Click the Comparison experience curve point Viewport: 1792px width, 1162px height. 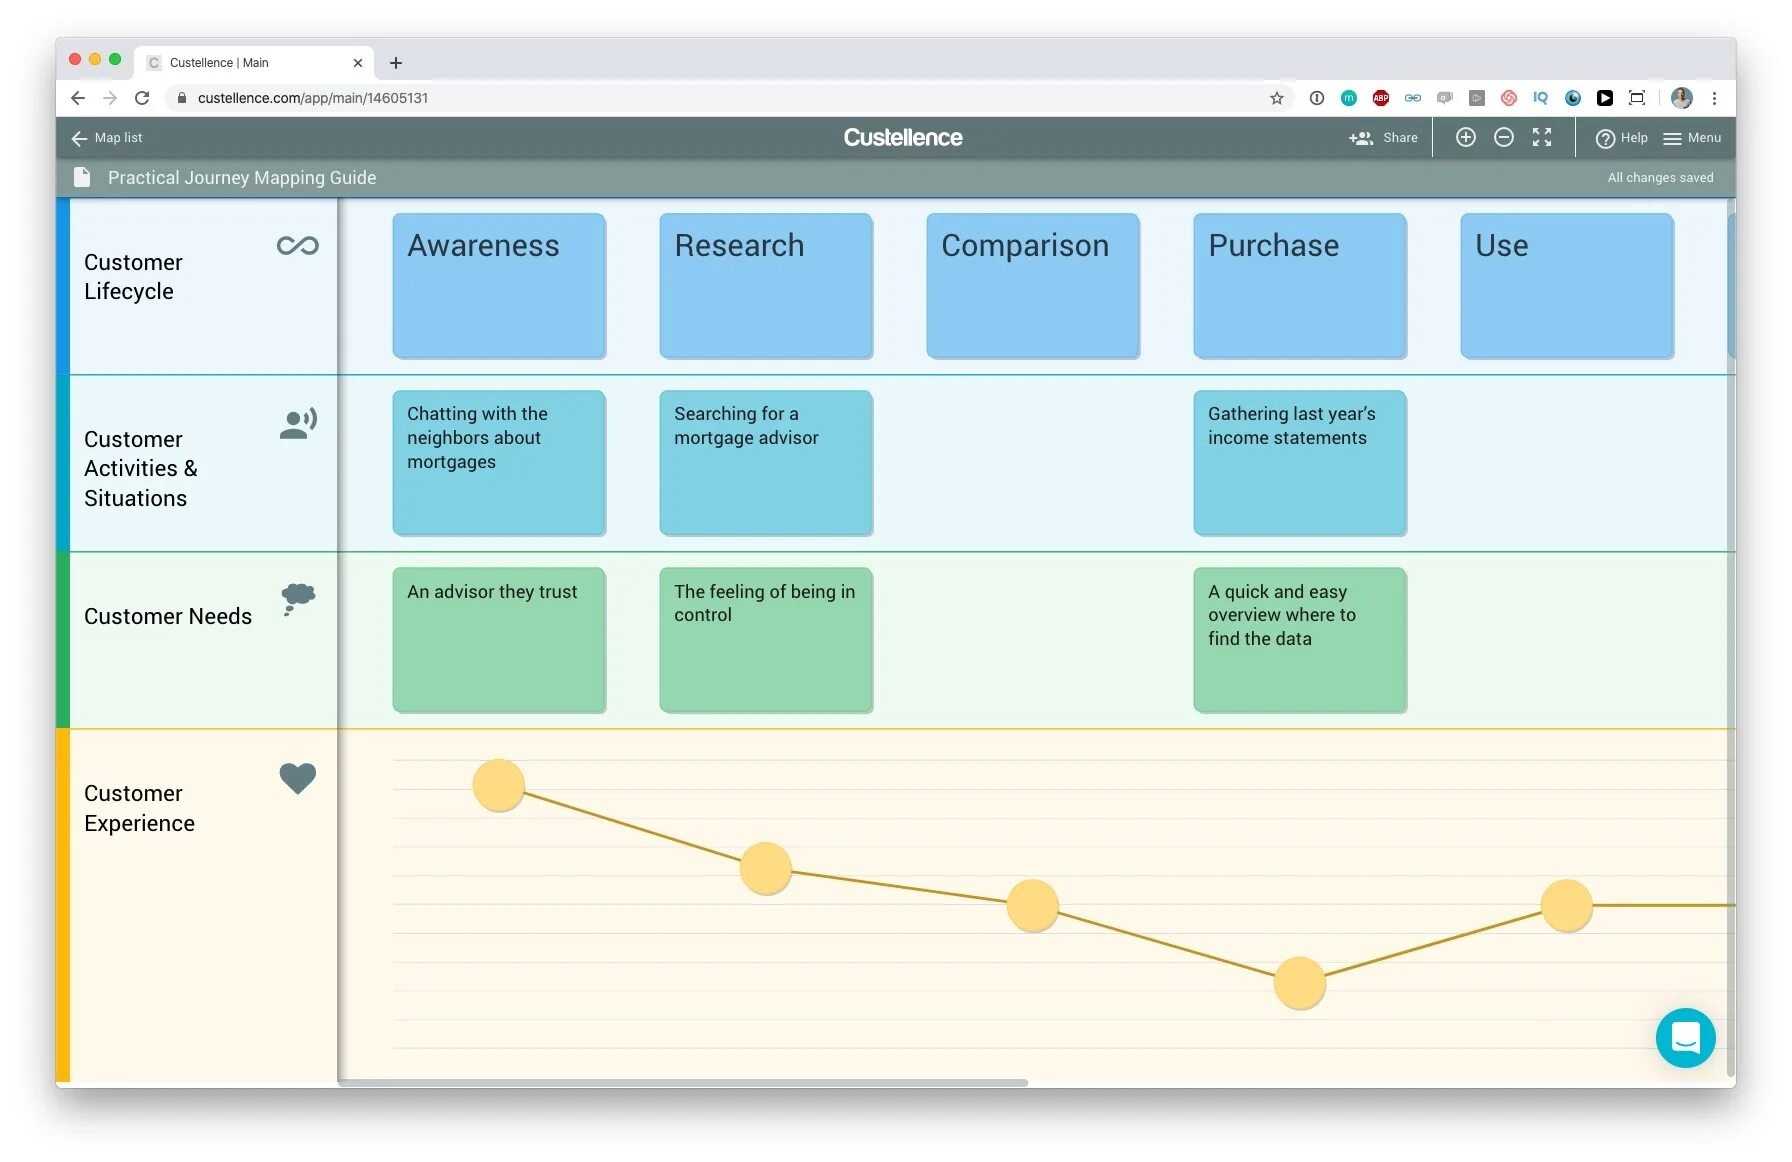coord(1033,906)
